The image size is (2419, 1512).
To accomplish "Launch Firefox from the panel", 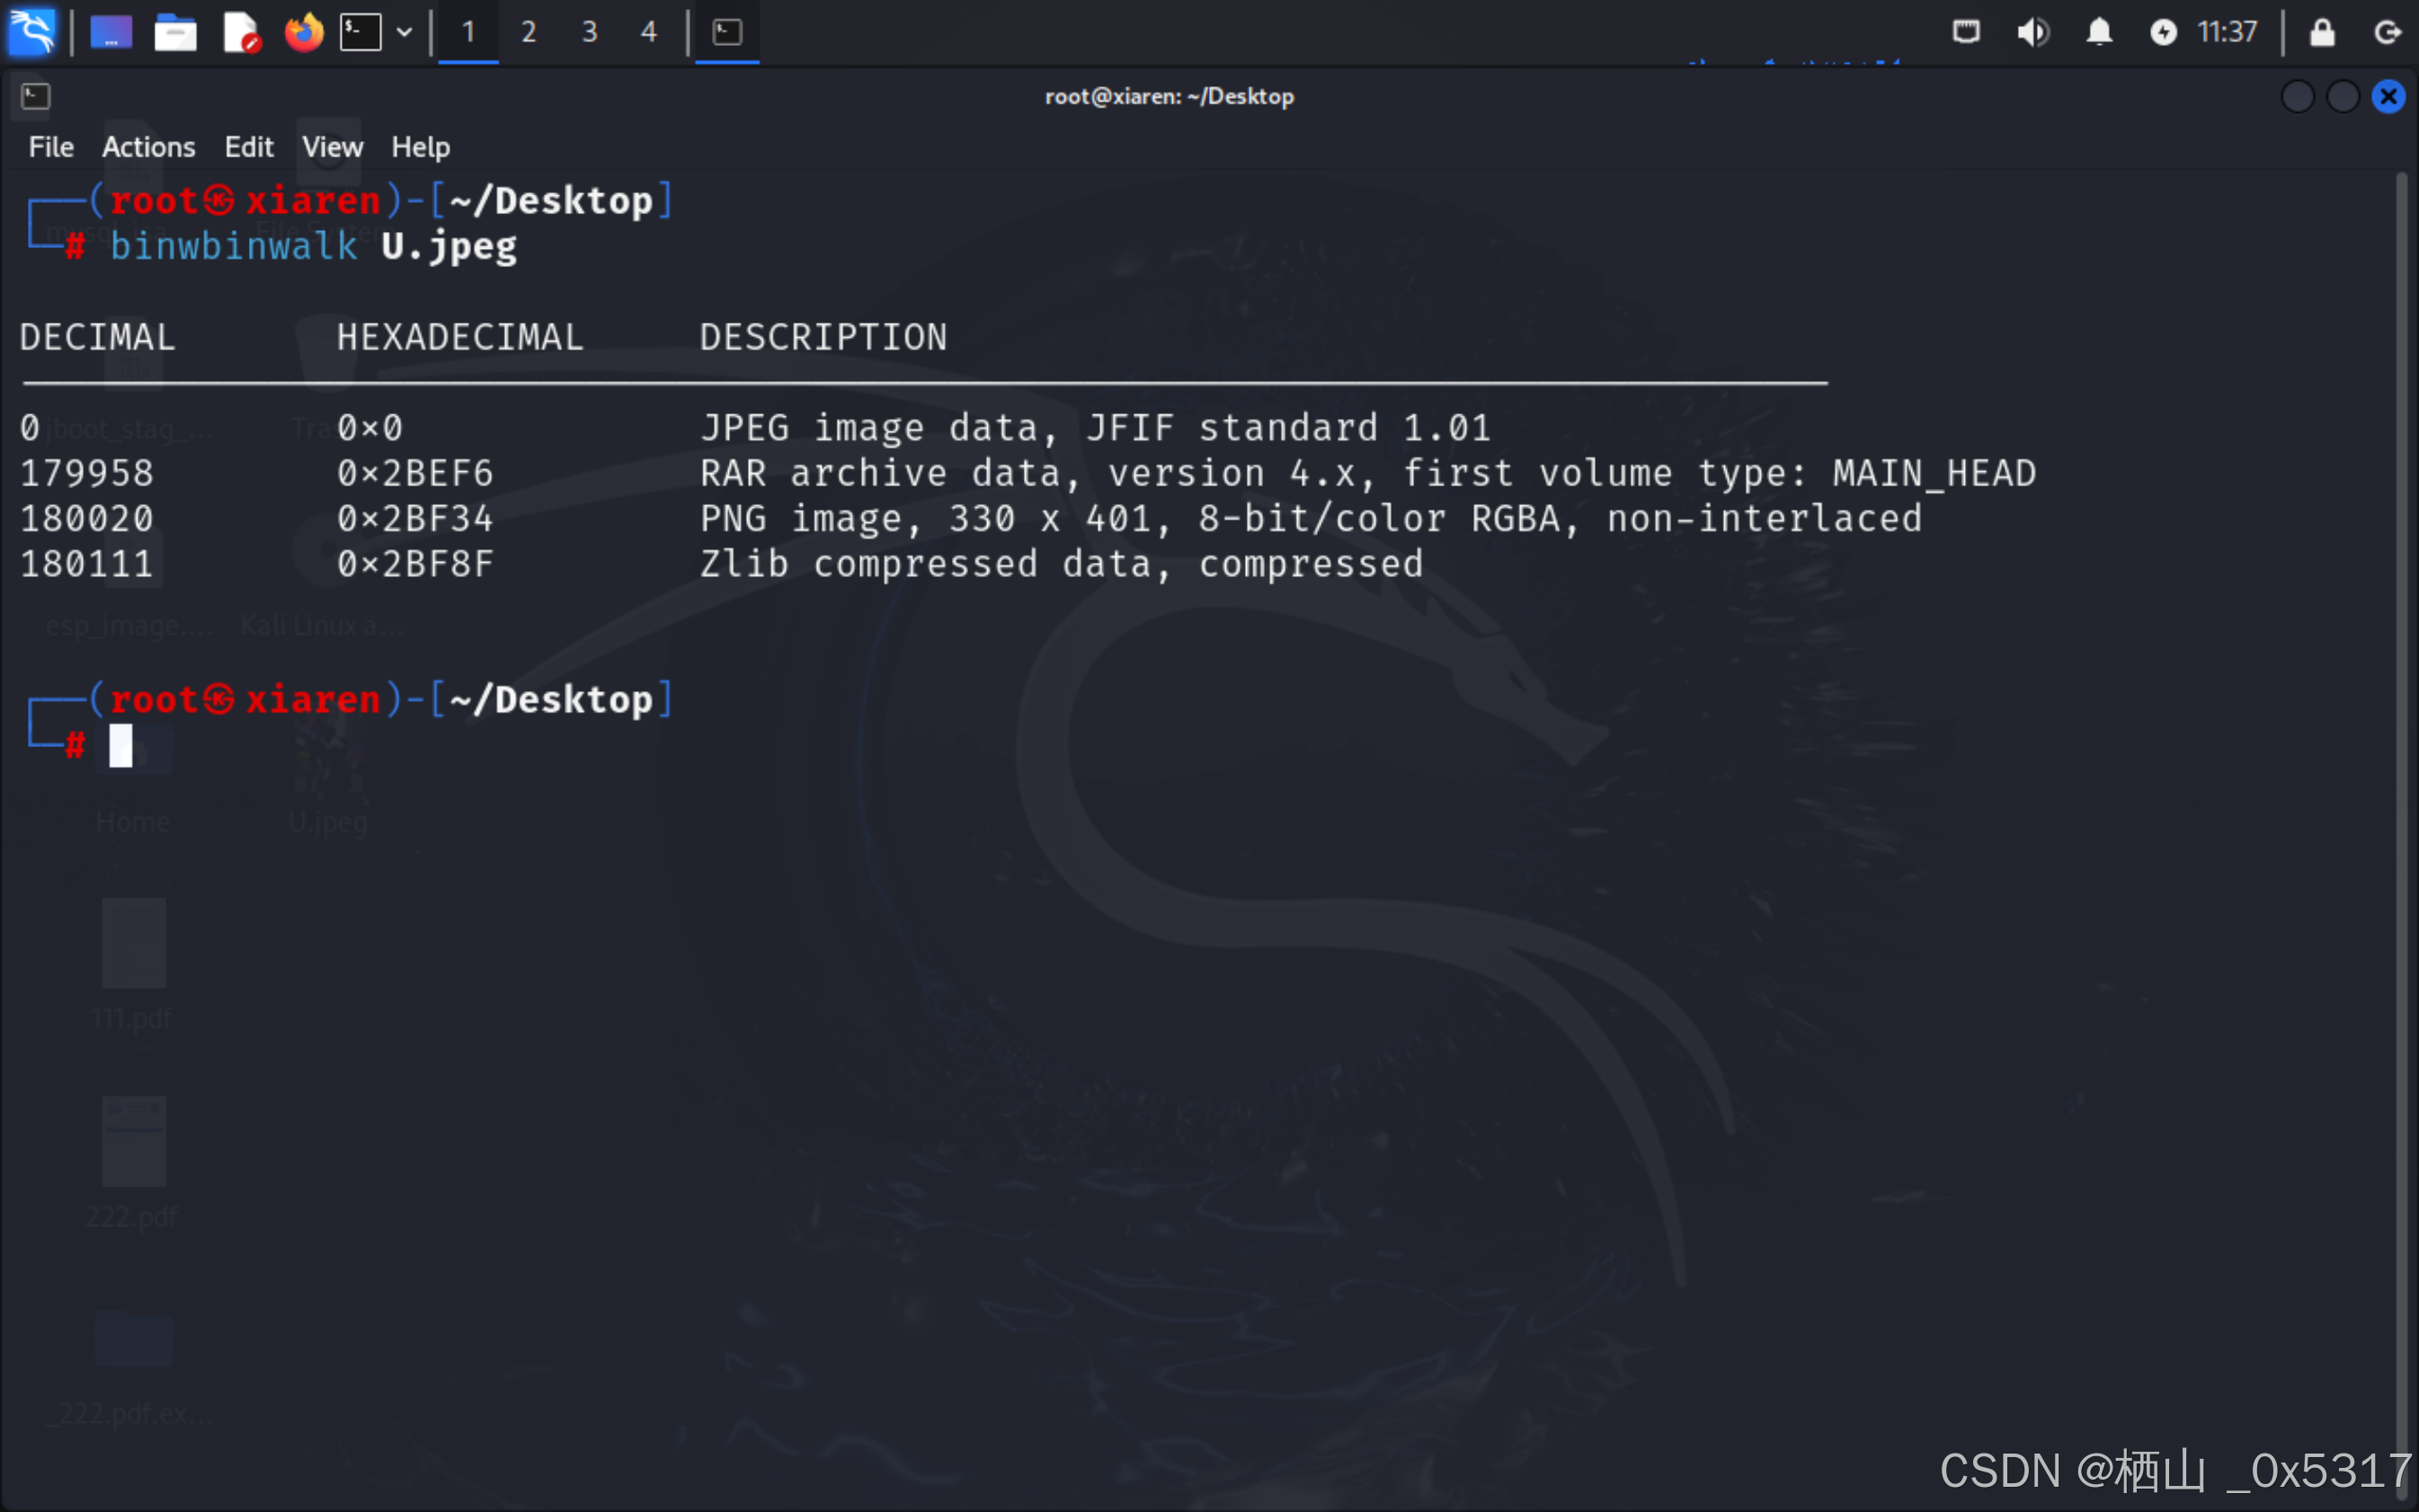I will [x=304, y=32].
